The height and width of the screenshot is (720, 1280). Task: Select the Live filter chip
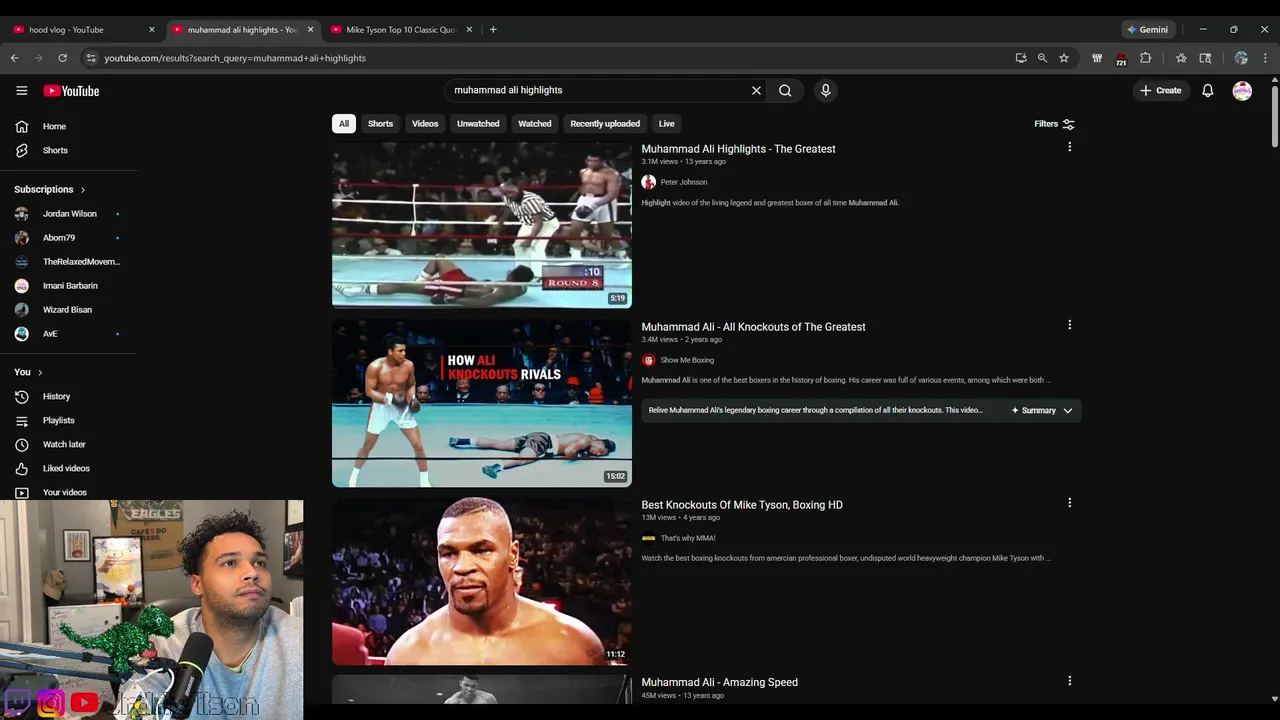[667, 124]
